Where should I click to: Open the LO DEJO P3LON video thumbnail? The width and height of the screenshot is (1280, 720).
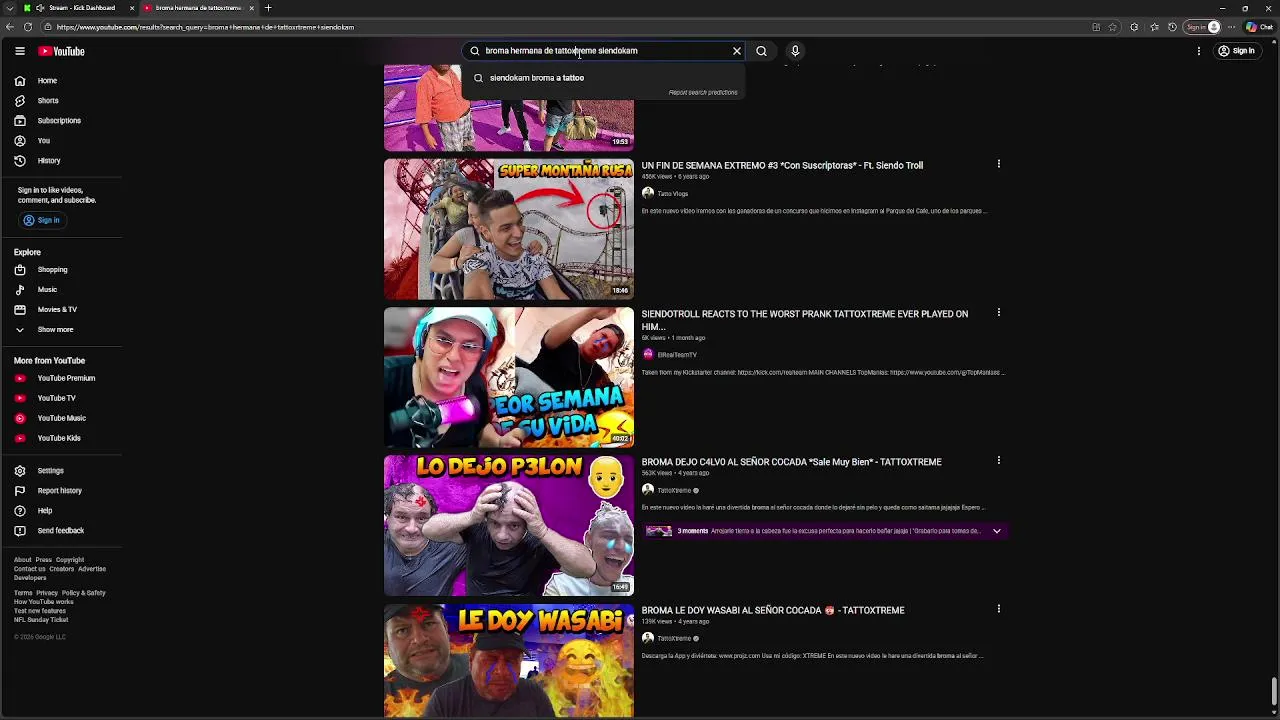[509, 525]
